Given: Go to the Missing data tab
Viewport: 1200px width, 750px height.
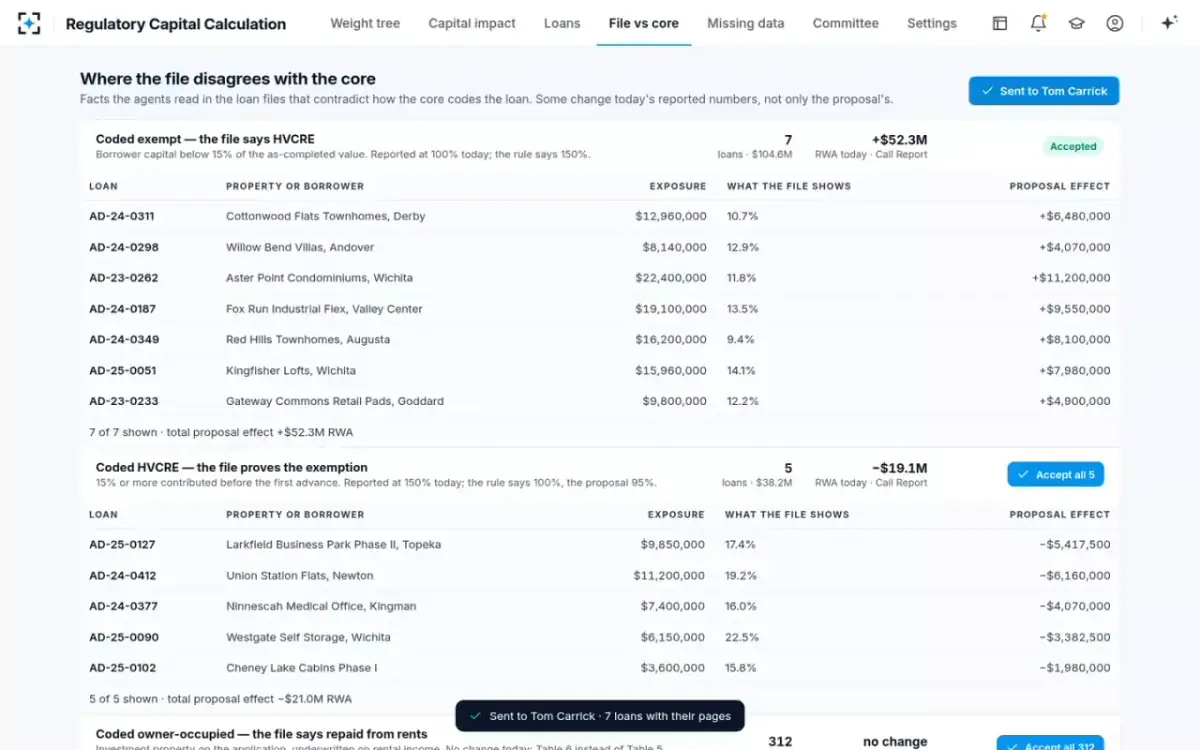Looking at the screenshot, I should coord(746,23).
